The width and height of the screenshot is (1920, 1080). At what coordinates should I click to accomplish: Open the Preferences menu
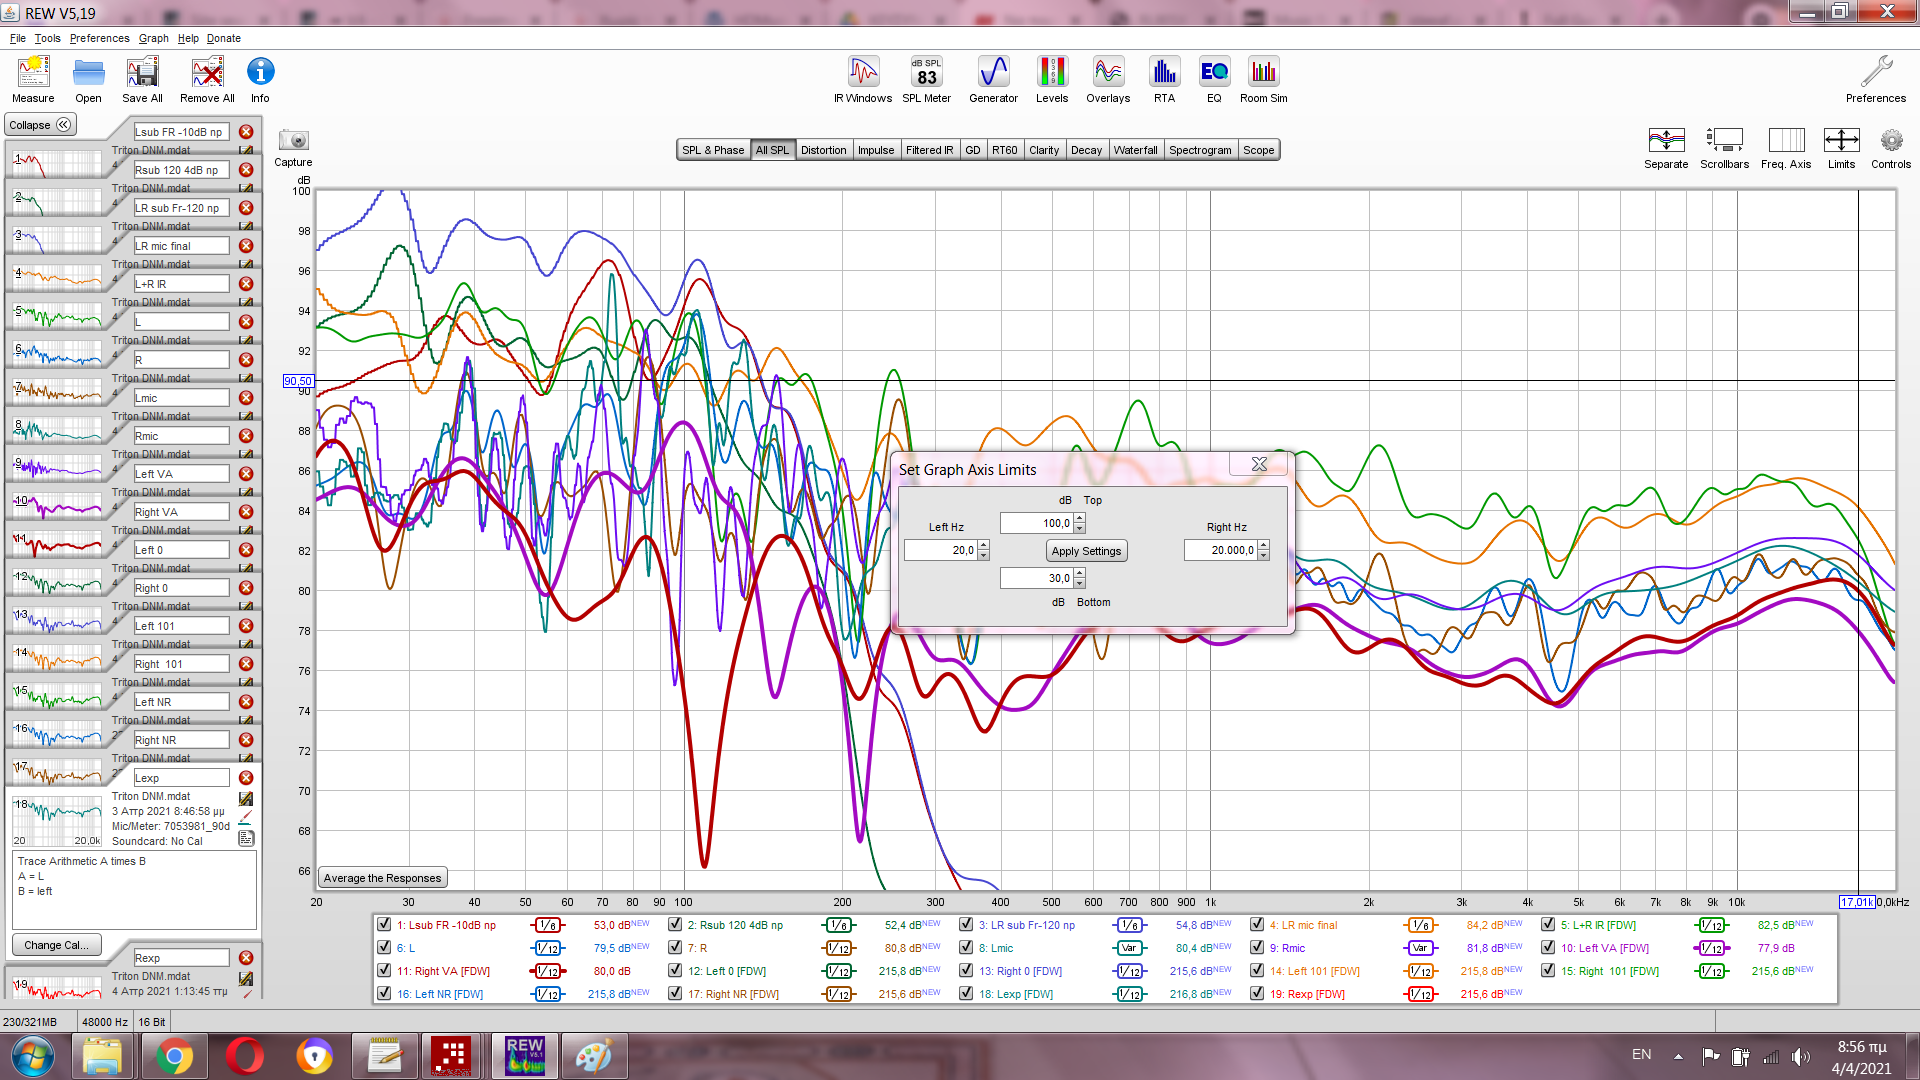point(99,38)
